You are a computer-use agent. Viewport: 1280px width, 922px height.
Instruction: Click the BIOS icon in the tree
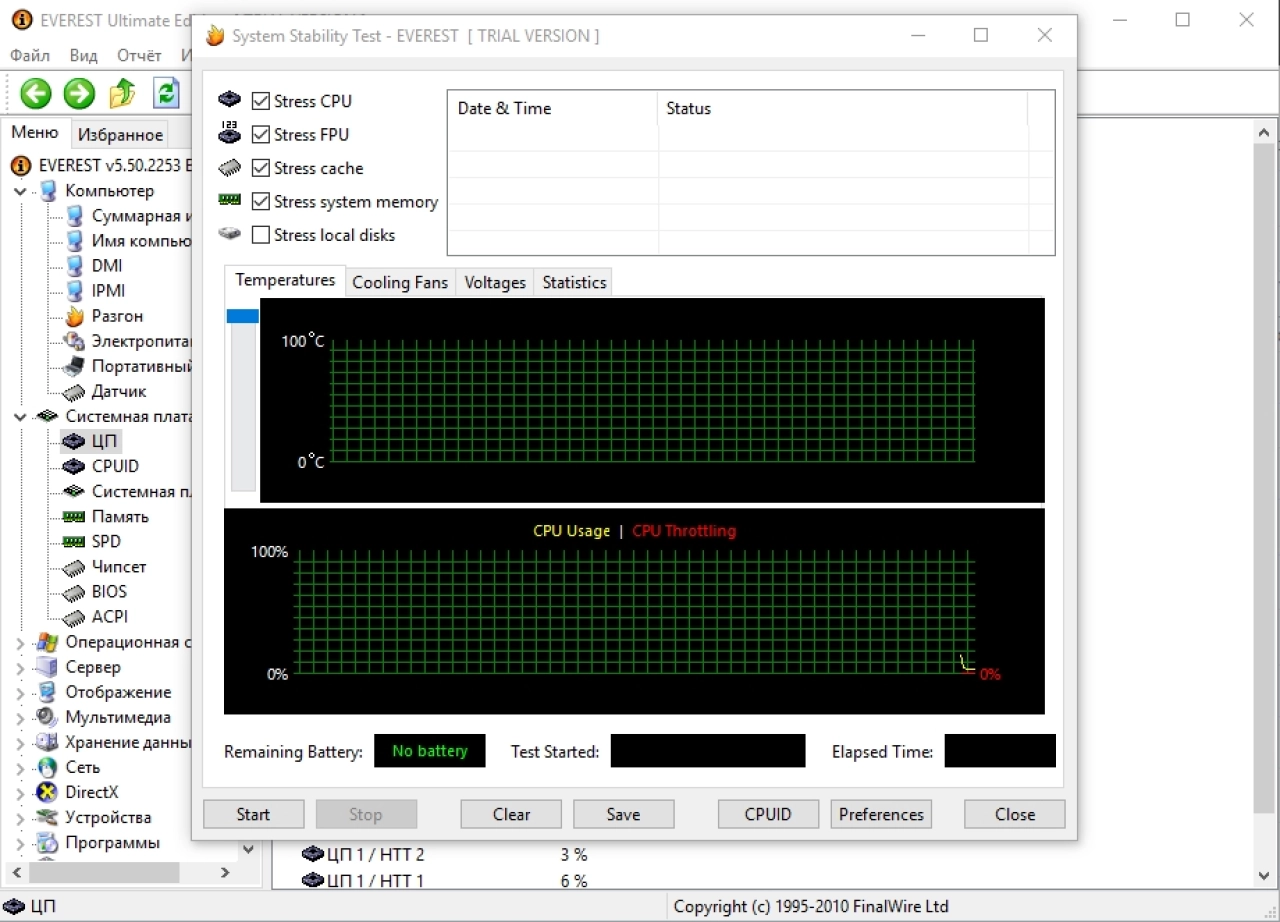tap(74, 592)
